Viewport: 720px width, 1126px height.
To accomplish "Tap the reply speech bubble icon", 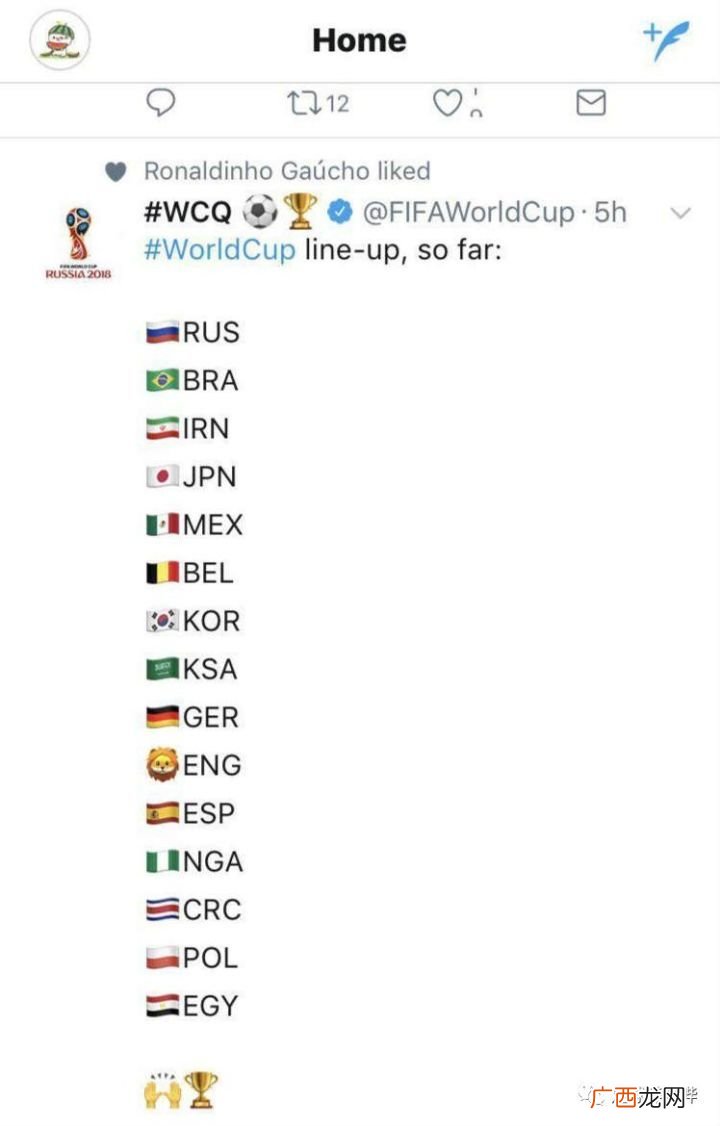I will point(161,103).
